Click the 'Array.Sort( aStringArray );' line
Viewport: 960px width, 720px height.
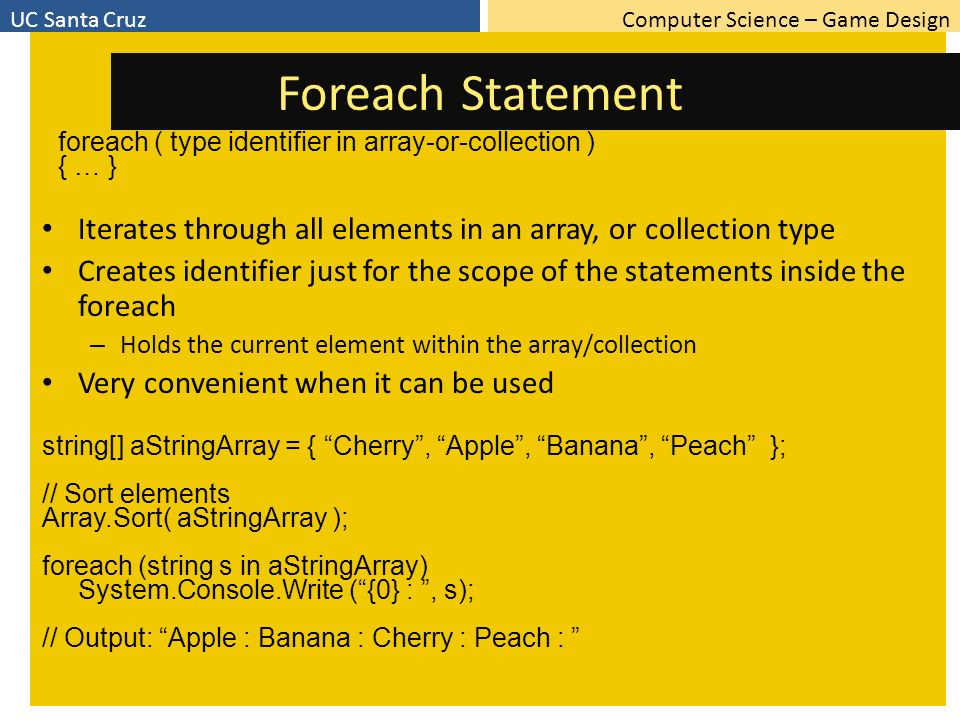click(195, 519)
